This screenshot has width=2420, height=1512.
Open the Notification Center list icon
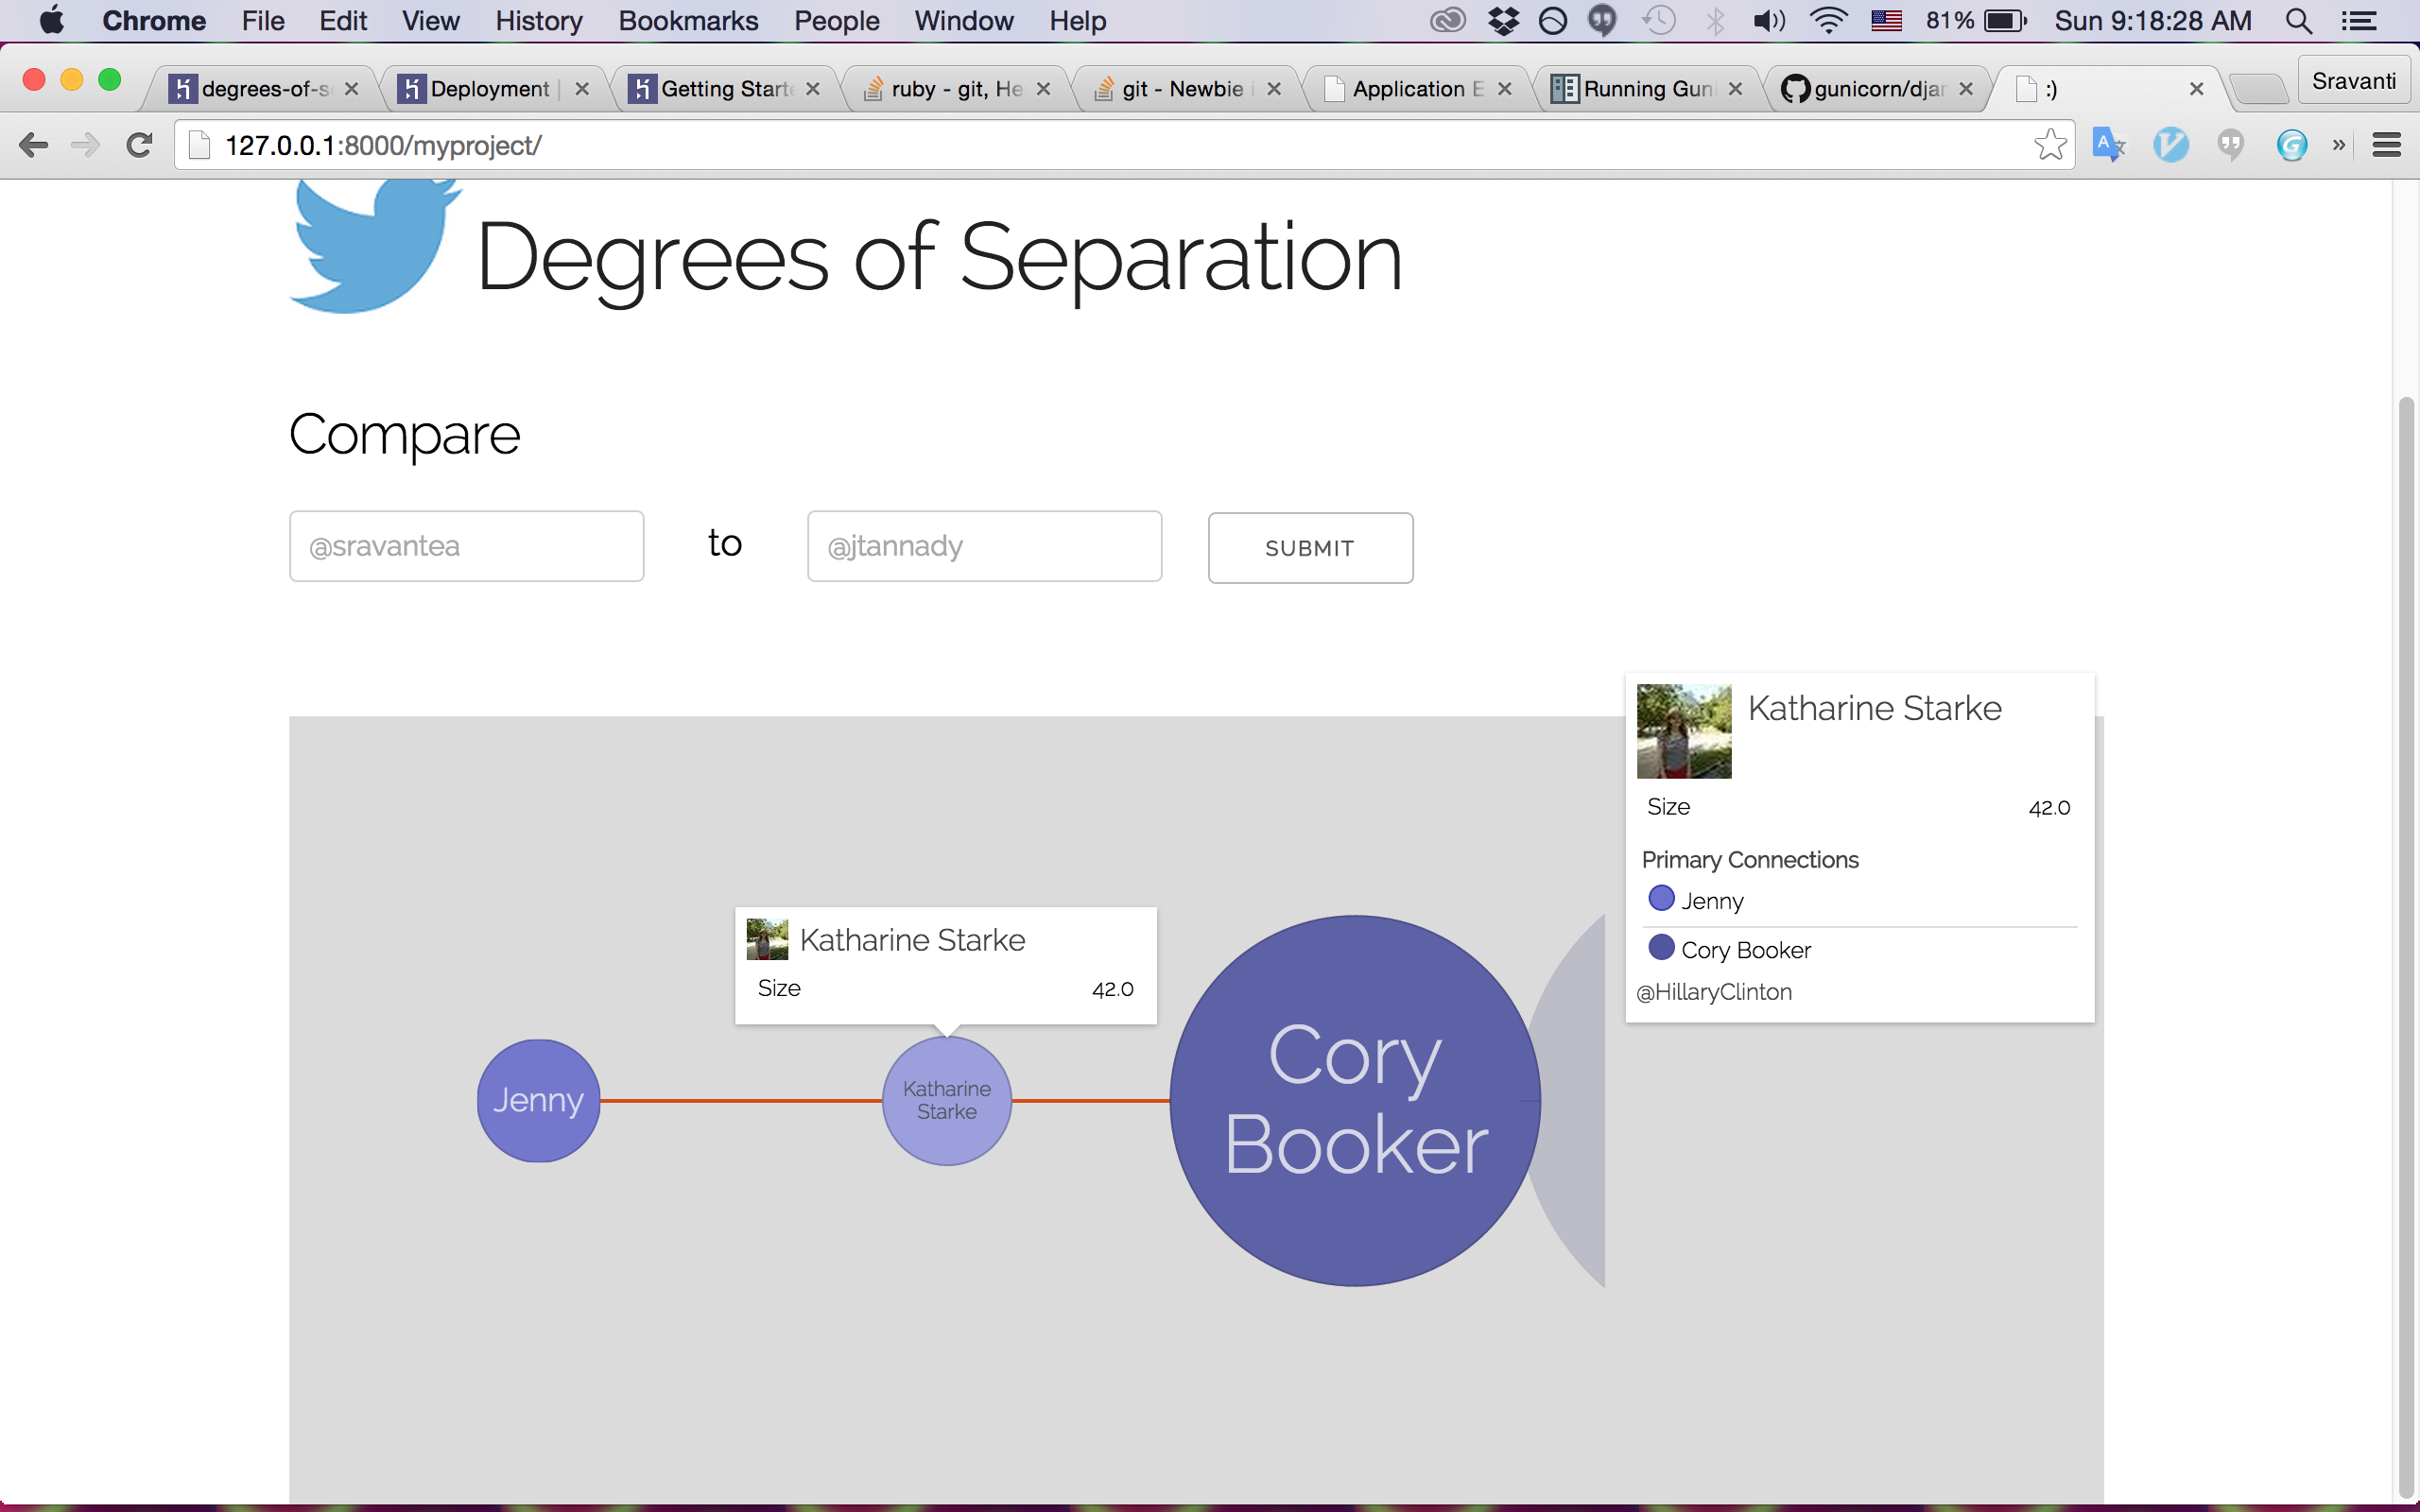pos(2360,21)
